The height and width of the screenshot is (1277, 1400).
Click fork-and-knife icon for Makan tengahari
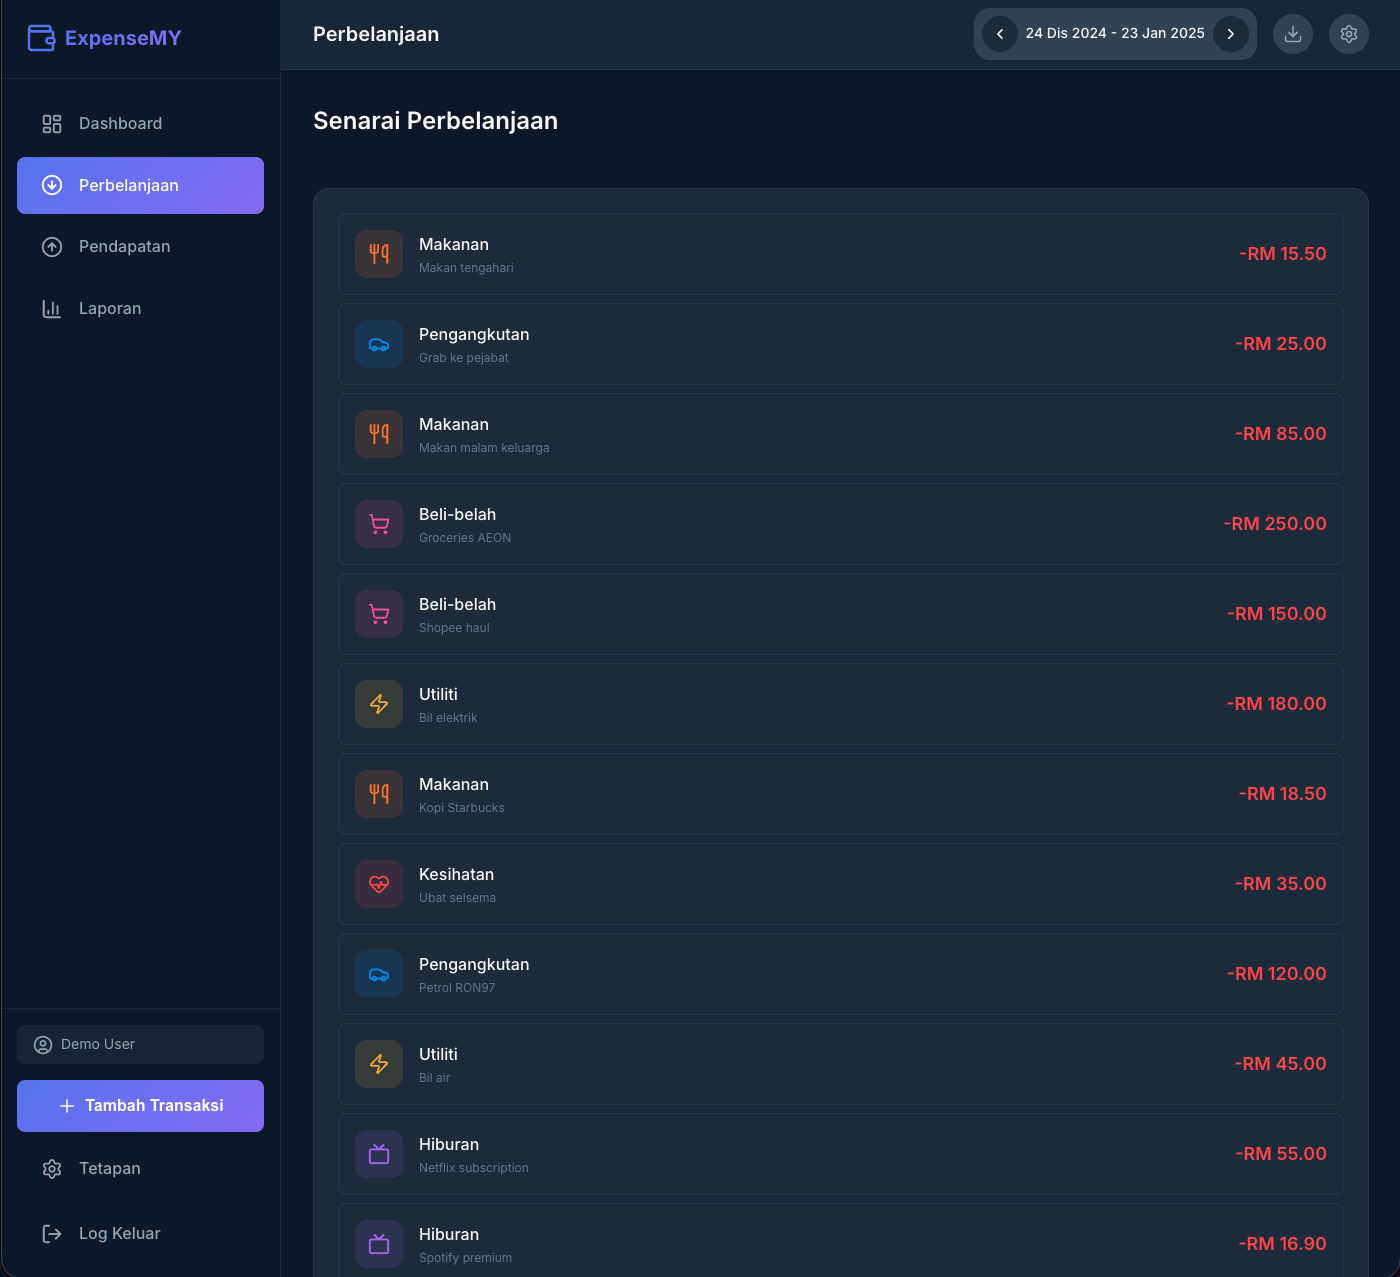[379, 254]
